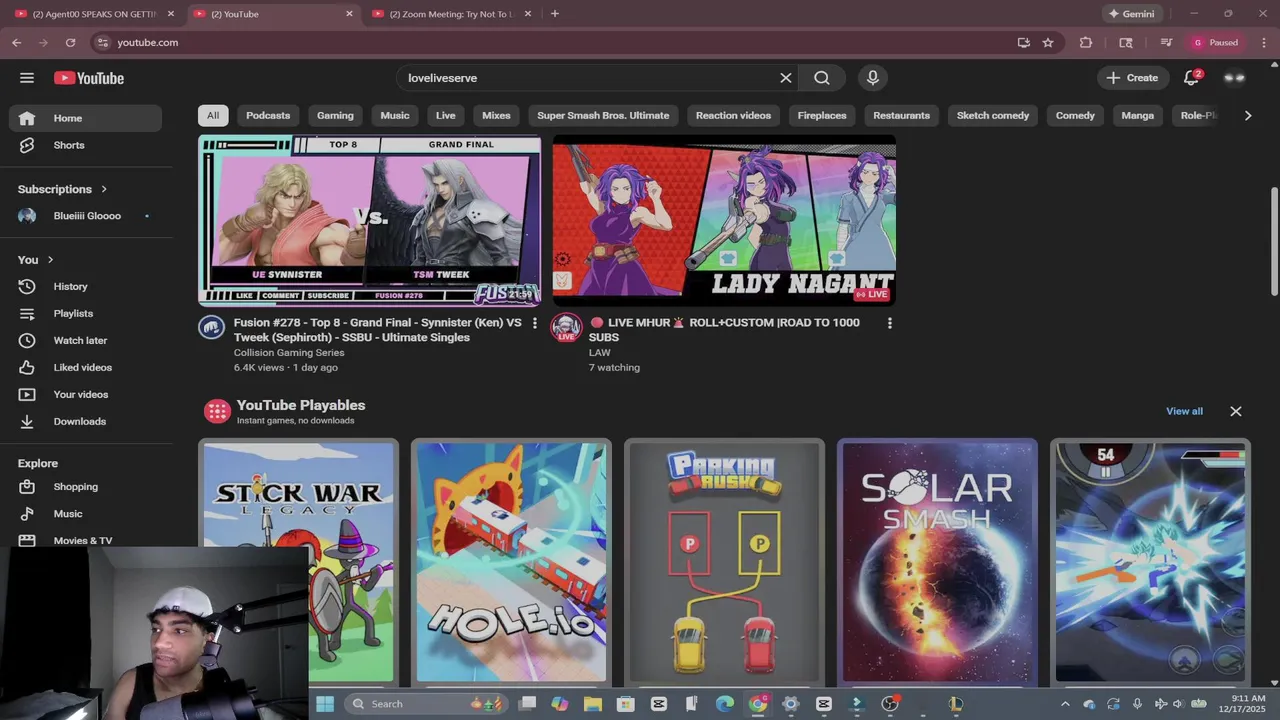
Task: Open the Windows Start menu
Action: pos(325,704)
